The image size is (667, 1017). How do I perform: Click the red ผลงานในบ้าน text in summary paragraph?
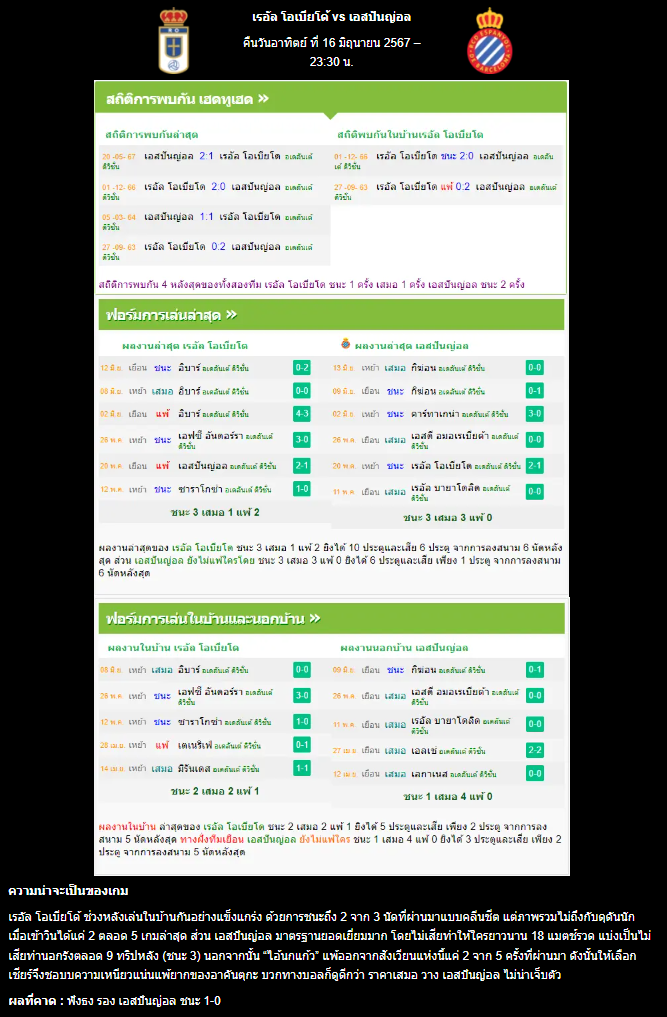tap(127, 827)
